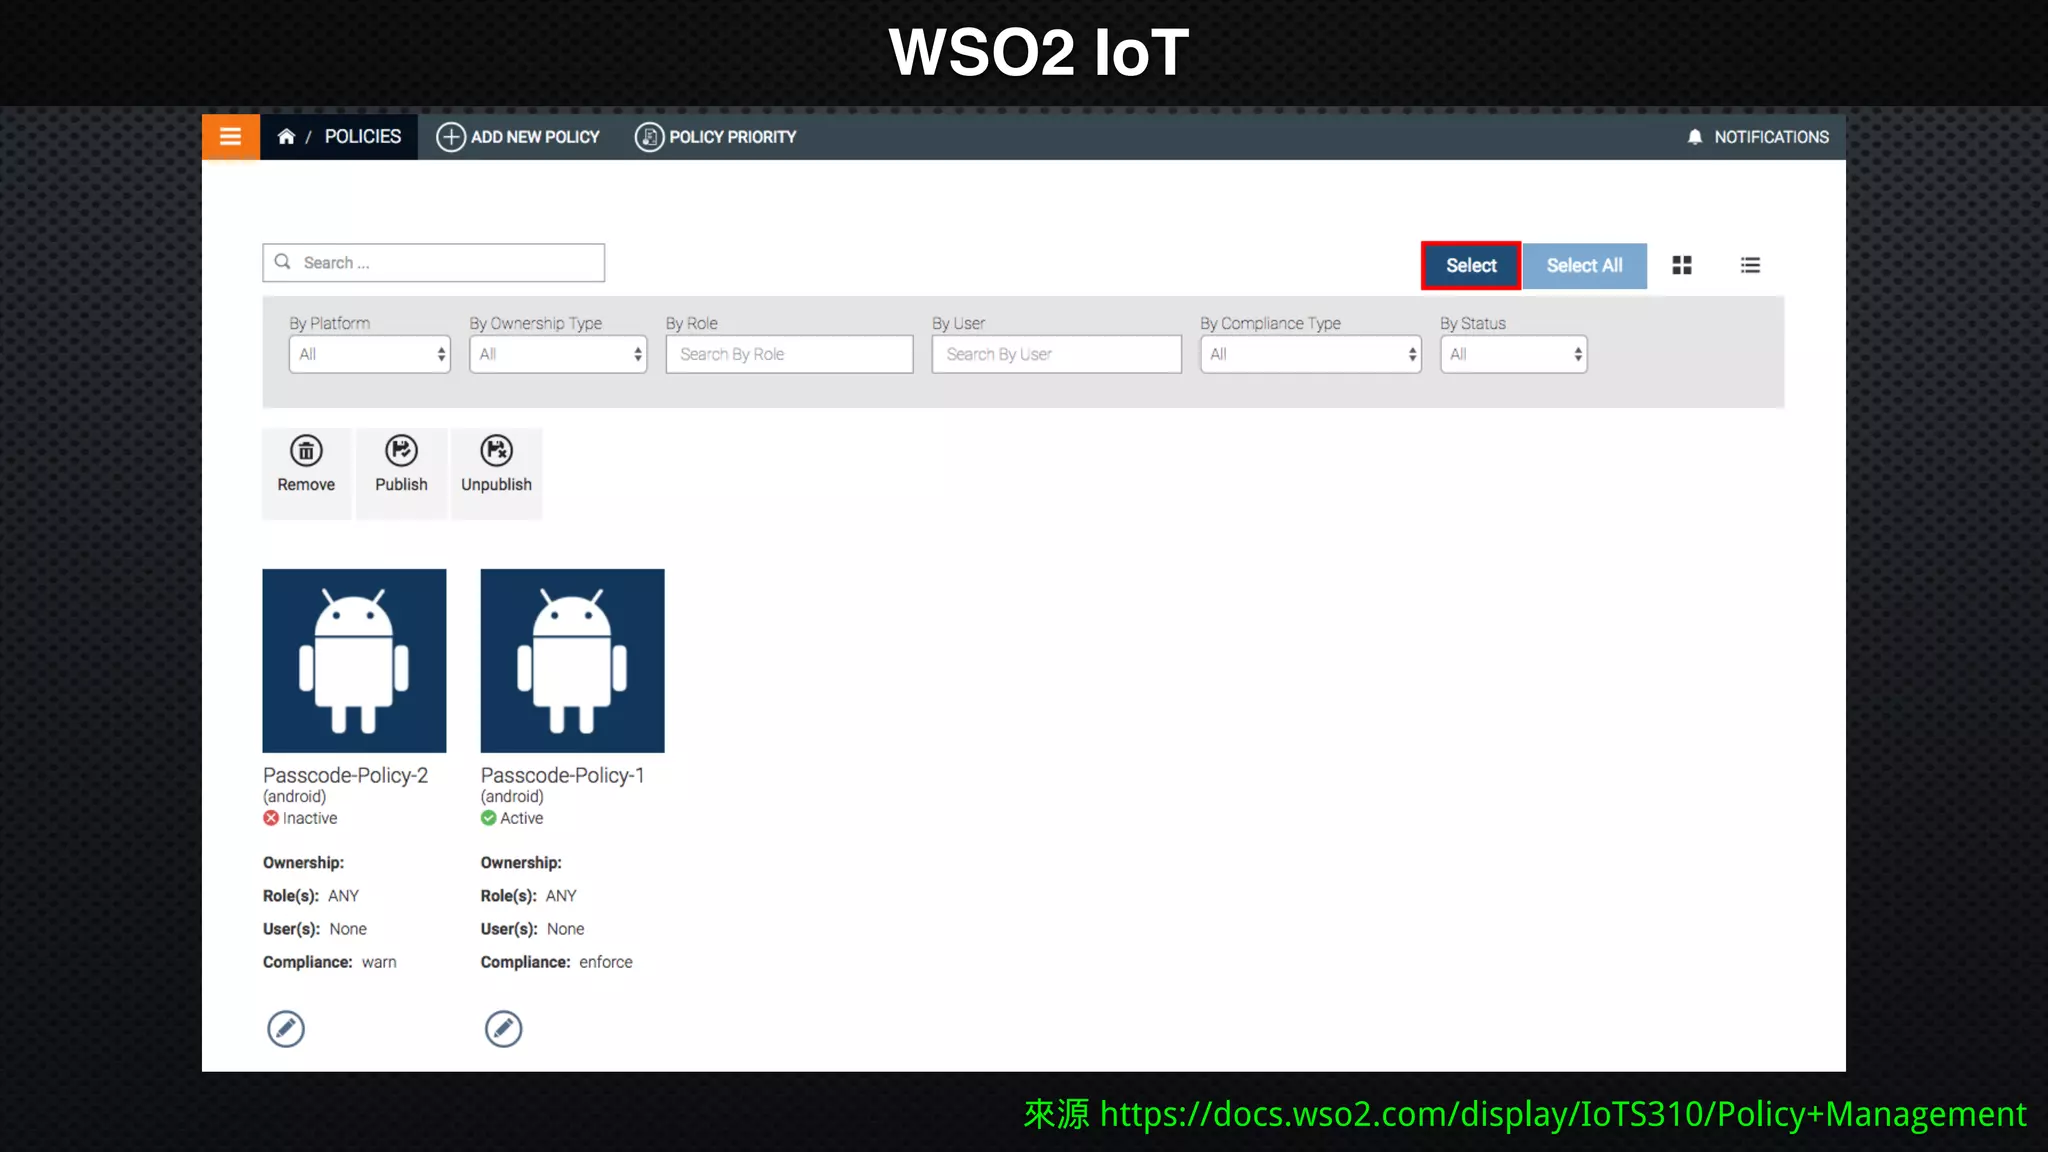Open the By Status dropdown
Screen dimensions: 2048x1152
(1513, 354)
